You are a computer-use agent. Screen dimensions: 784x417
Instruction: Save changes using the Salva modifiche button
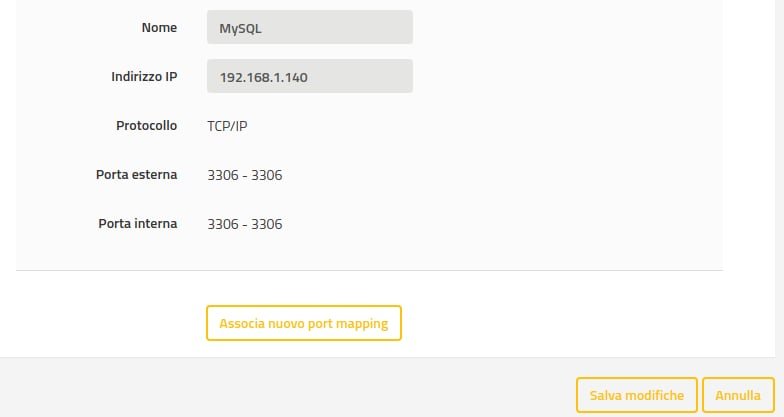pos(636,395)
